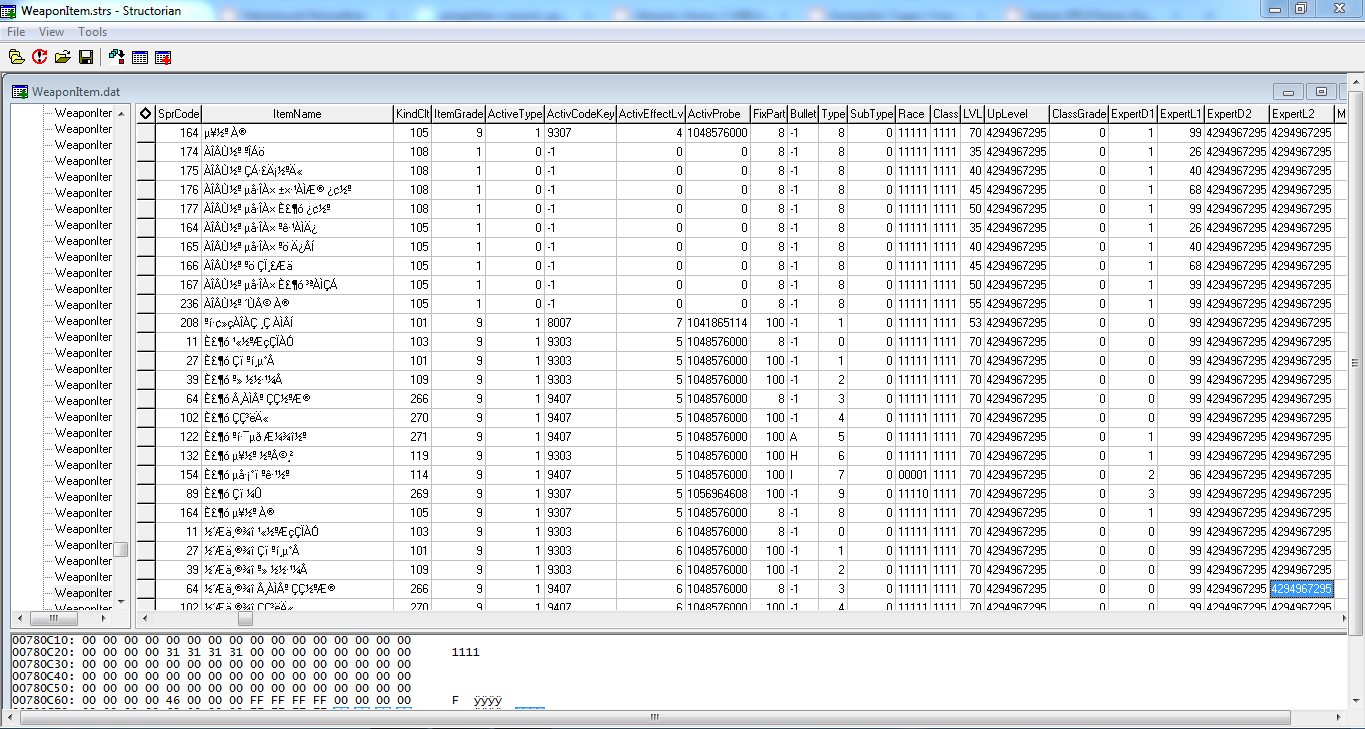Viewport: 1365px width, 729px height.
Task: Click the ClassGrade column header
Action: 1079,114
